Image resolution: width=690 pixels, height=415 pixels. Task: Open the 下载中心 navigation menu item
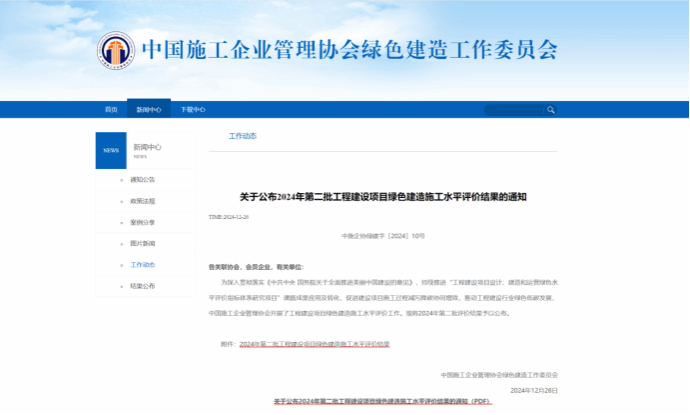tap(192, 109)
